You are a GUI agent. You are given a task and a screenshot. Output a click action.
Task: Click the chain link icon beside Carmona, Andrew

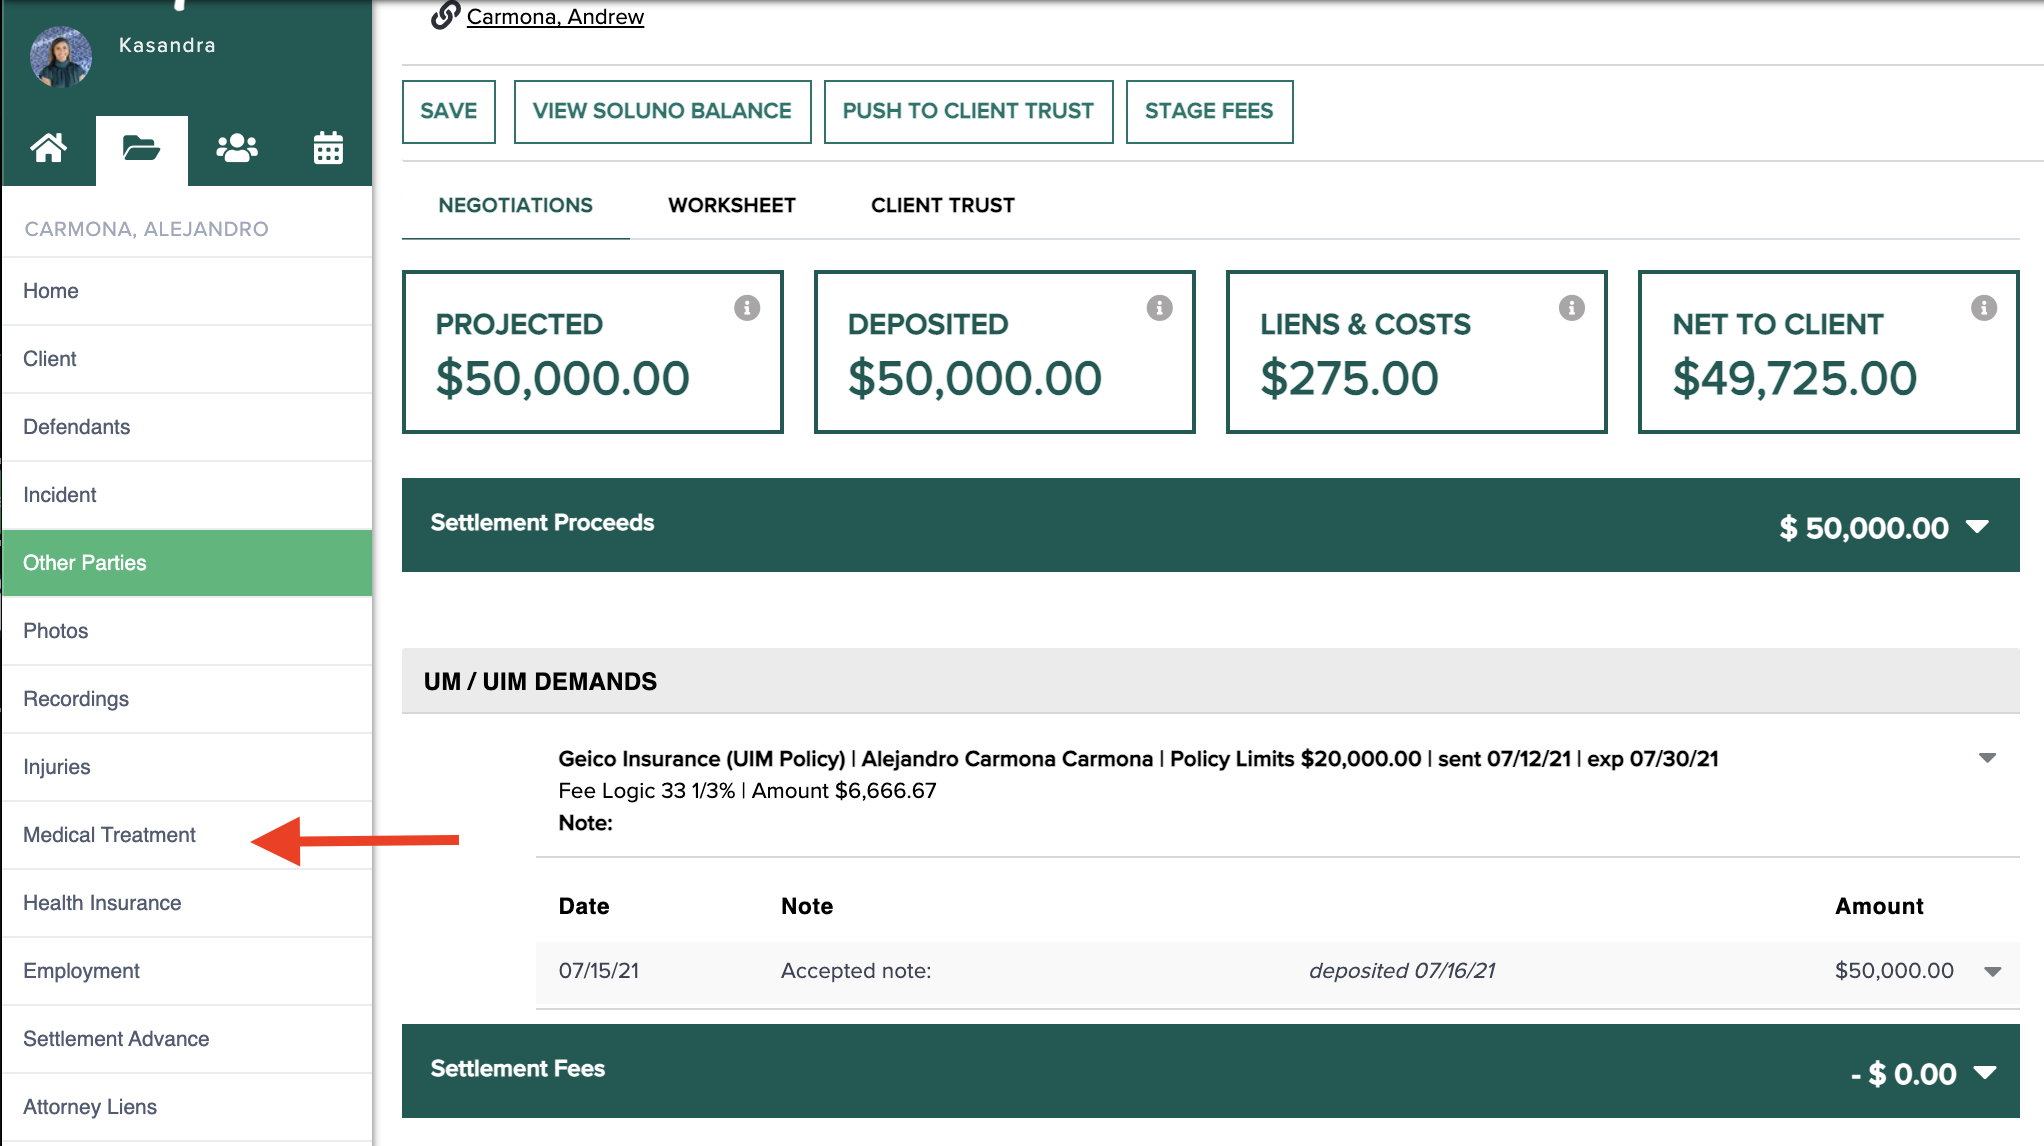[x=443, y=15]
